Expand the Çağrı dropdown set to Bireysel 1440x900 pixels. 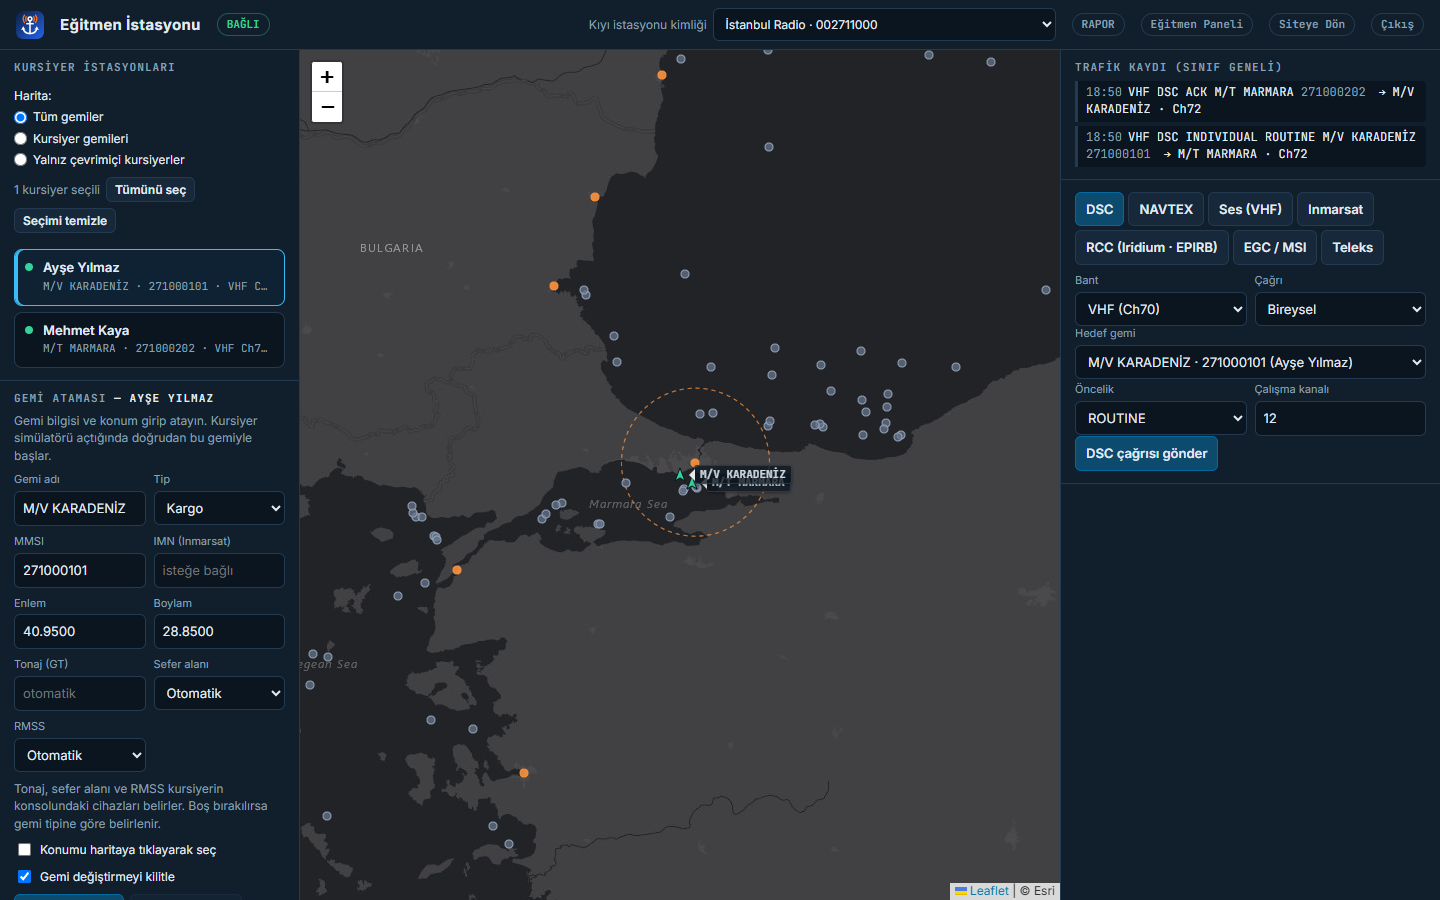tap(1340, 309)
